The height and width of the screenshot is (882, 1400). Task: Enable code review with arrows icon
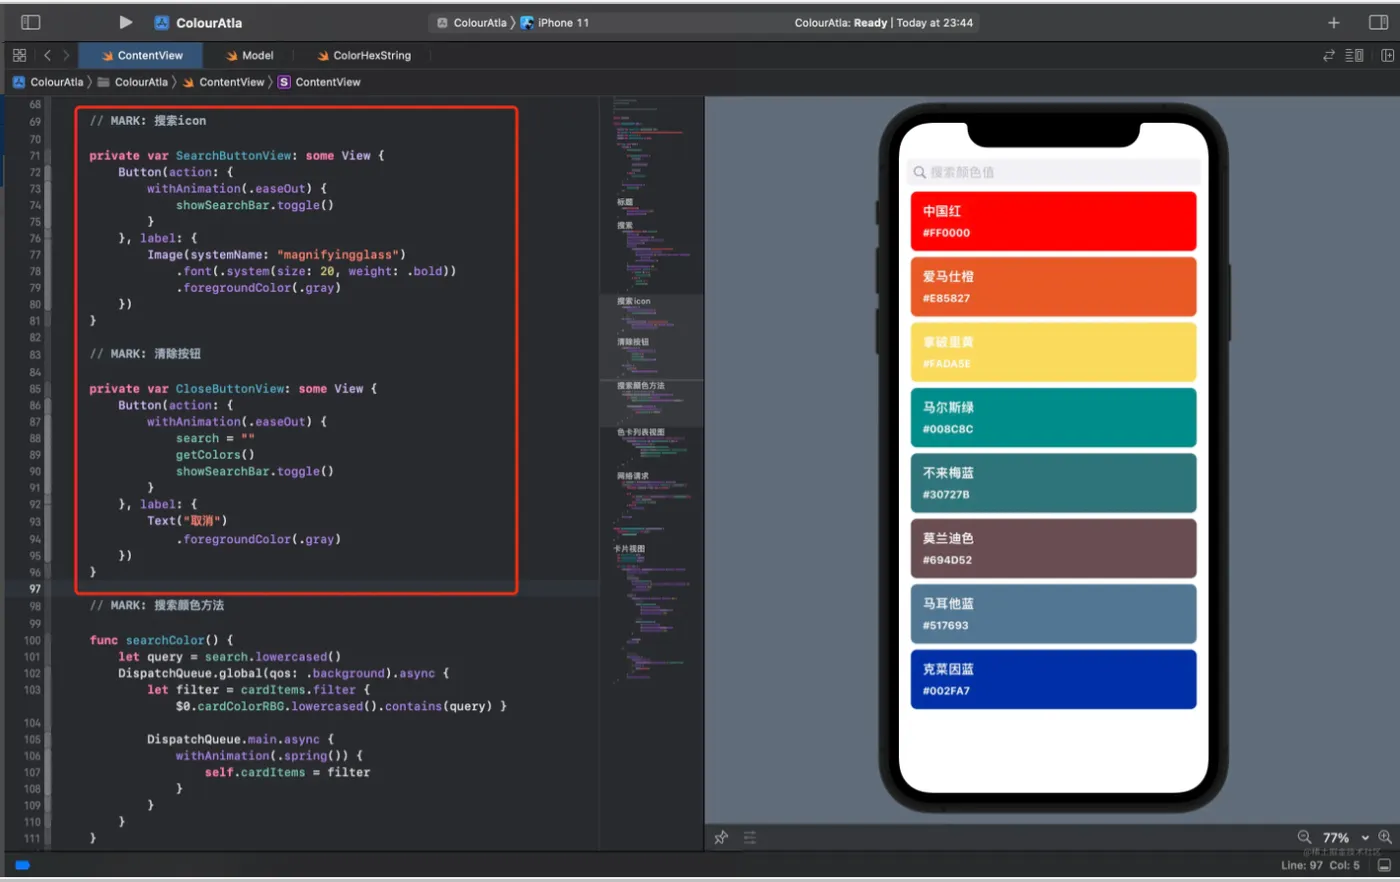(1329, 55)
